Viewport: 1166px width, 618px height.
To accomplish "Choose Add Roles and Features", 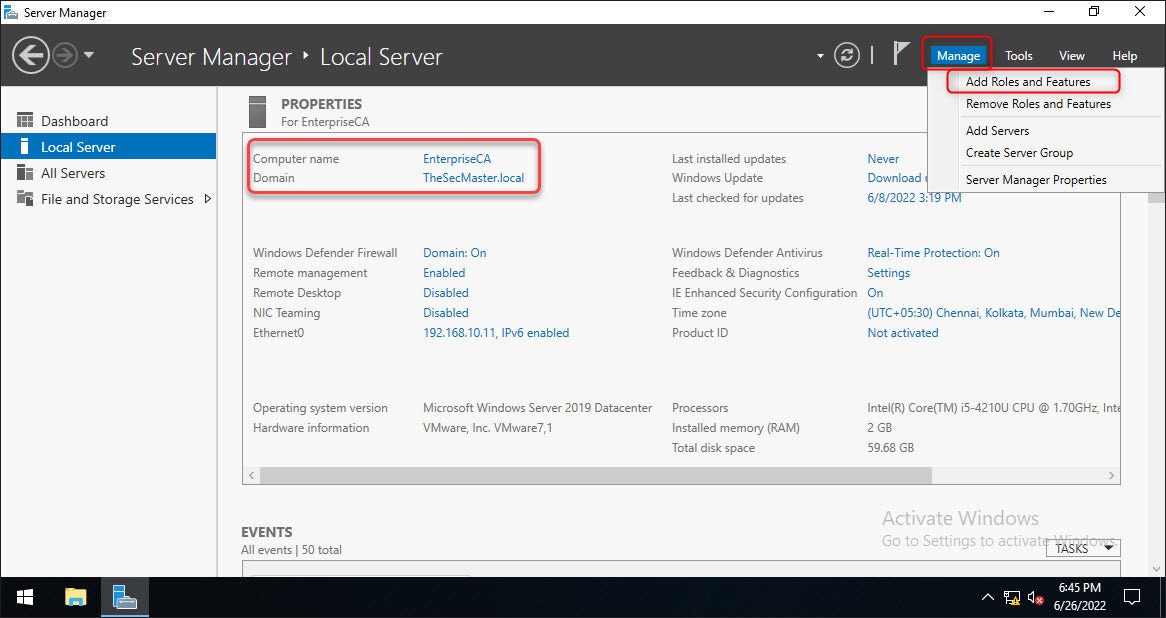I will [1028, 82].
